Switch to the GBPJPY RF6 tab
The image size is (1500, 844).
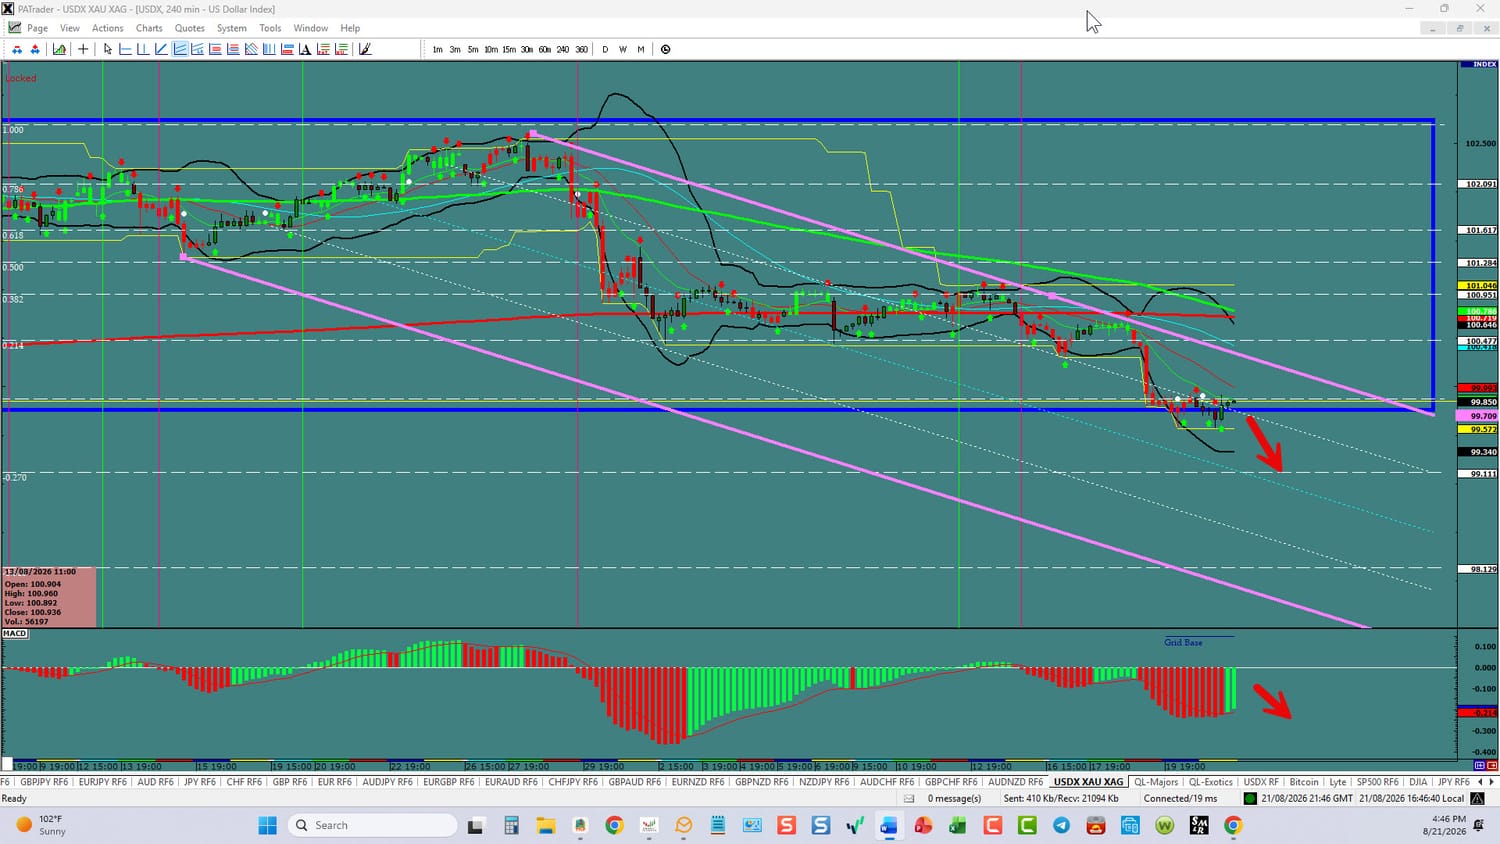44,782
